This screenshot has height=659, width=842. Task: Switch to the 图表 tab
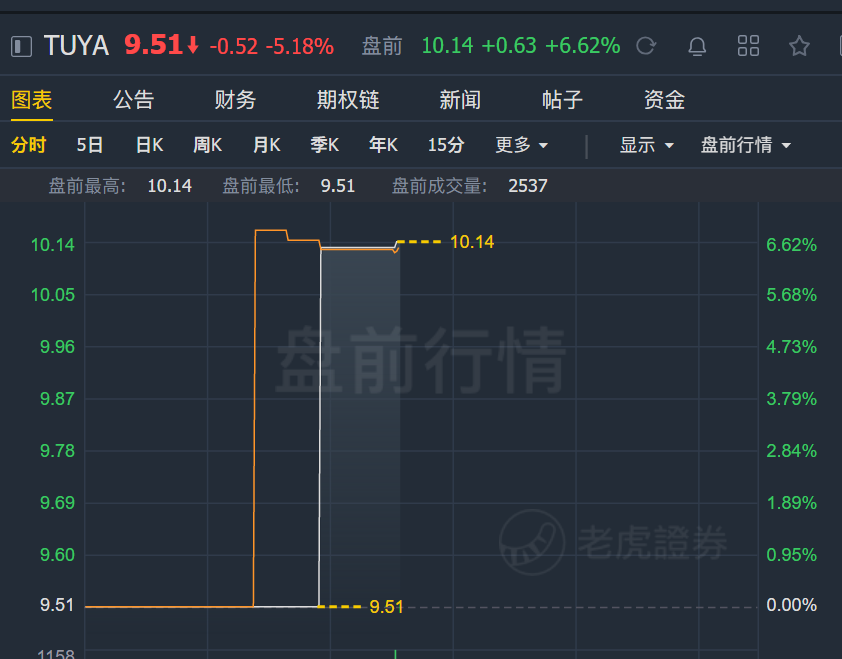click(x=32, y=100)
